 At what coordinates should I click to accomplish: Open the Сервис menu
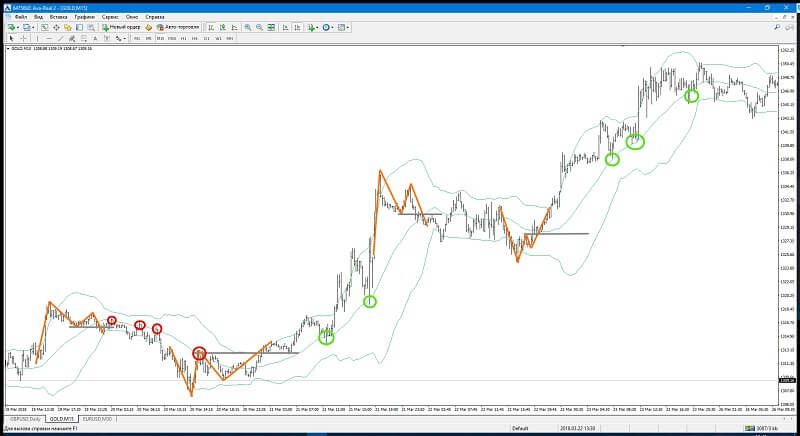110,17
